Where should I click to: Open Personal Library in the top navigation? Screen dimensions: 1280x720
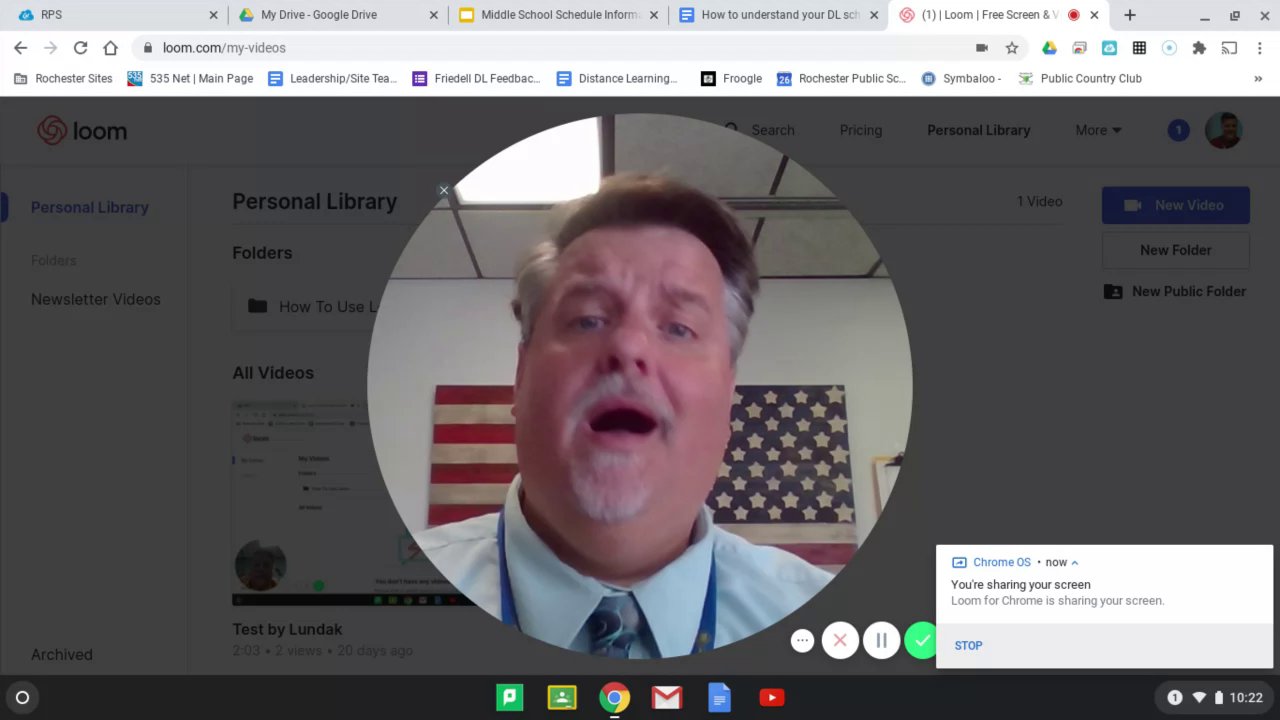(978, 130)
